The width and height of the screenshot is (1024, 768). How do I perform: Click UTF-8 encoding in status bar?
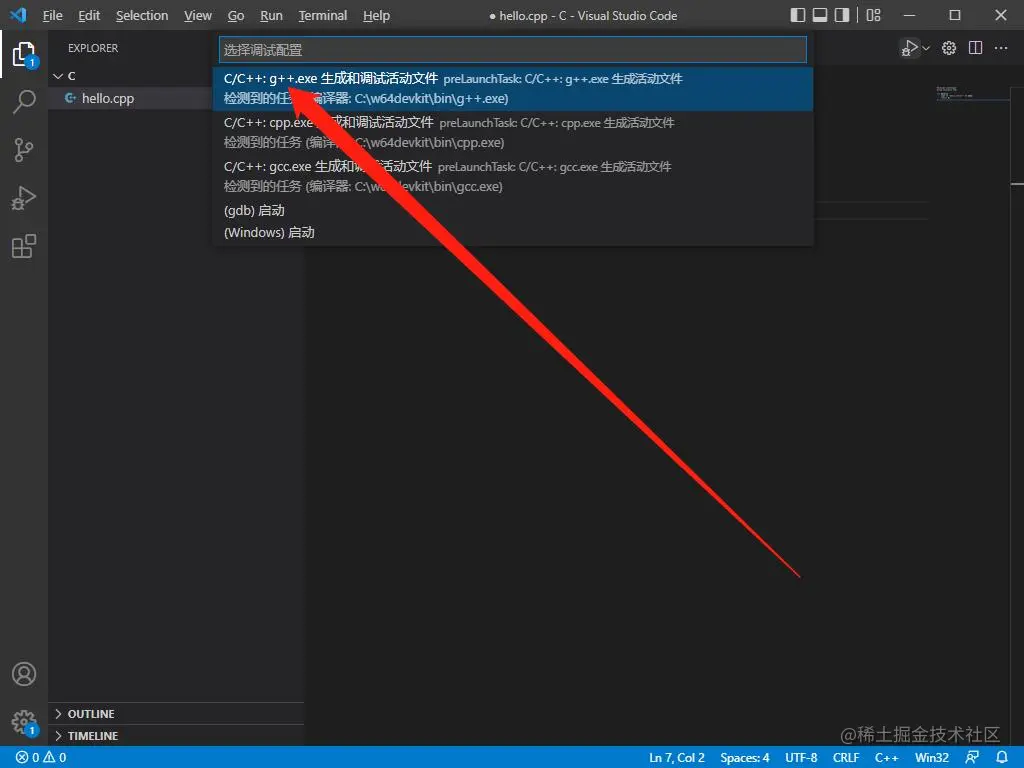click(800, 757)
